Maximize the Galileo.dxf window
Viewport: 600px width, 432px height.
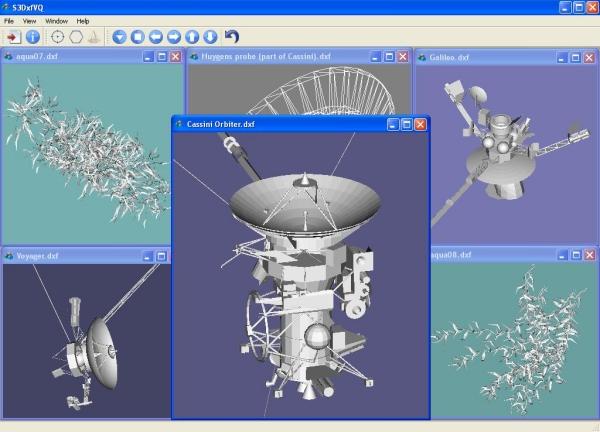[576, 57]
